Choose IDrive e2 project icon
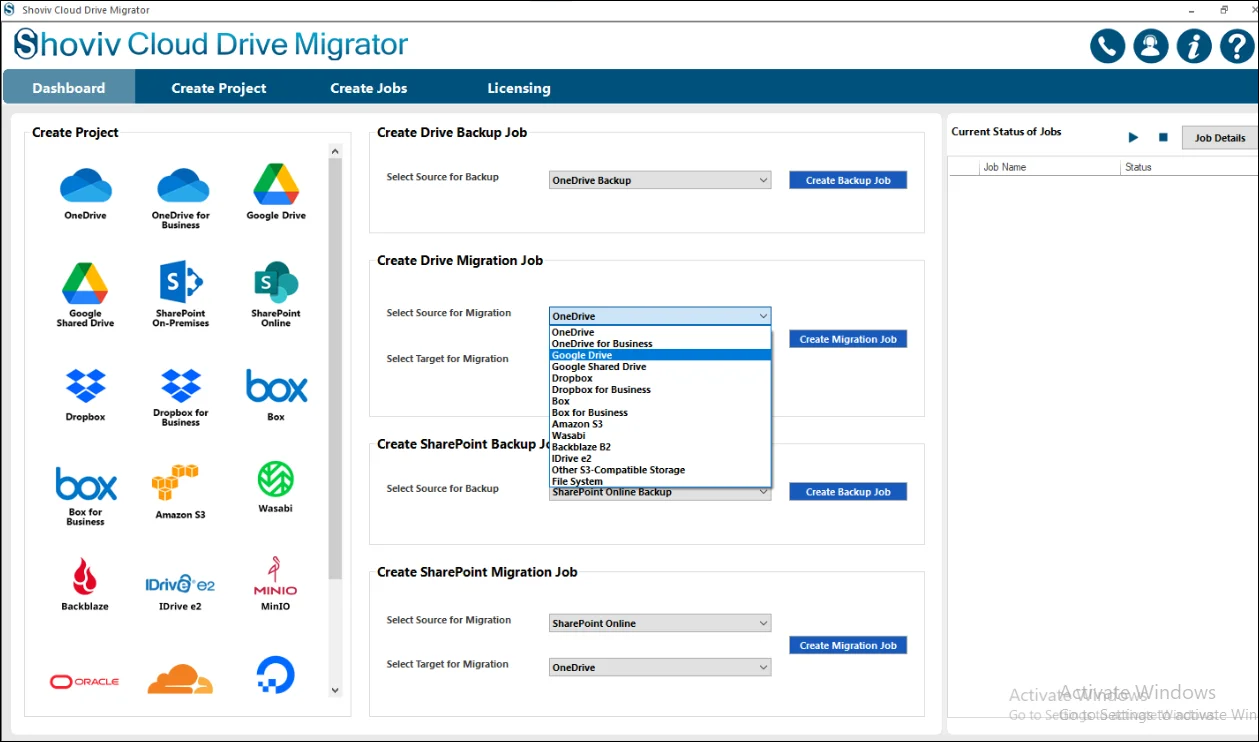1259x742 pixels. 181,583
